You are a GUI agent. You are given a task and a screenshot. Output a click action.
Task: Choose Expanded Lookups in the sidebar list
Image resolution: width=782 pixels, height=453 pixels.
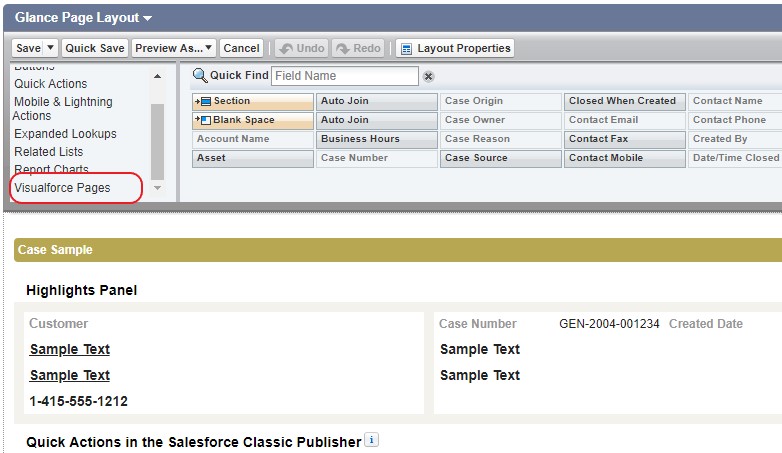65,134
